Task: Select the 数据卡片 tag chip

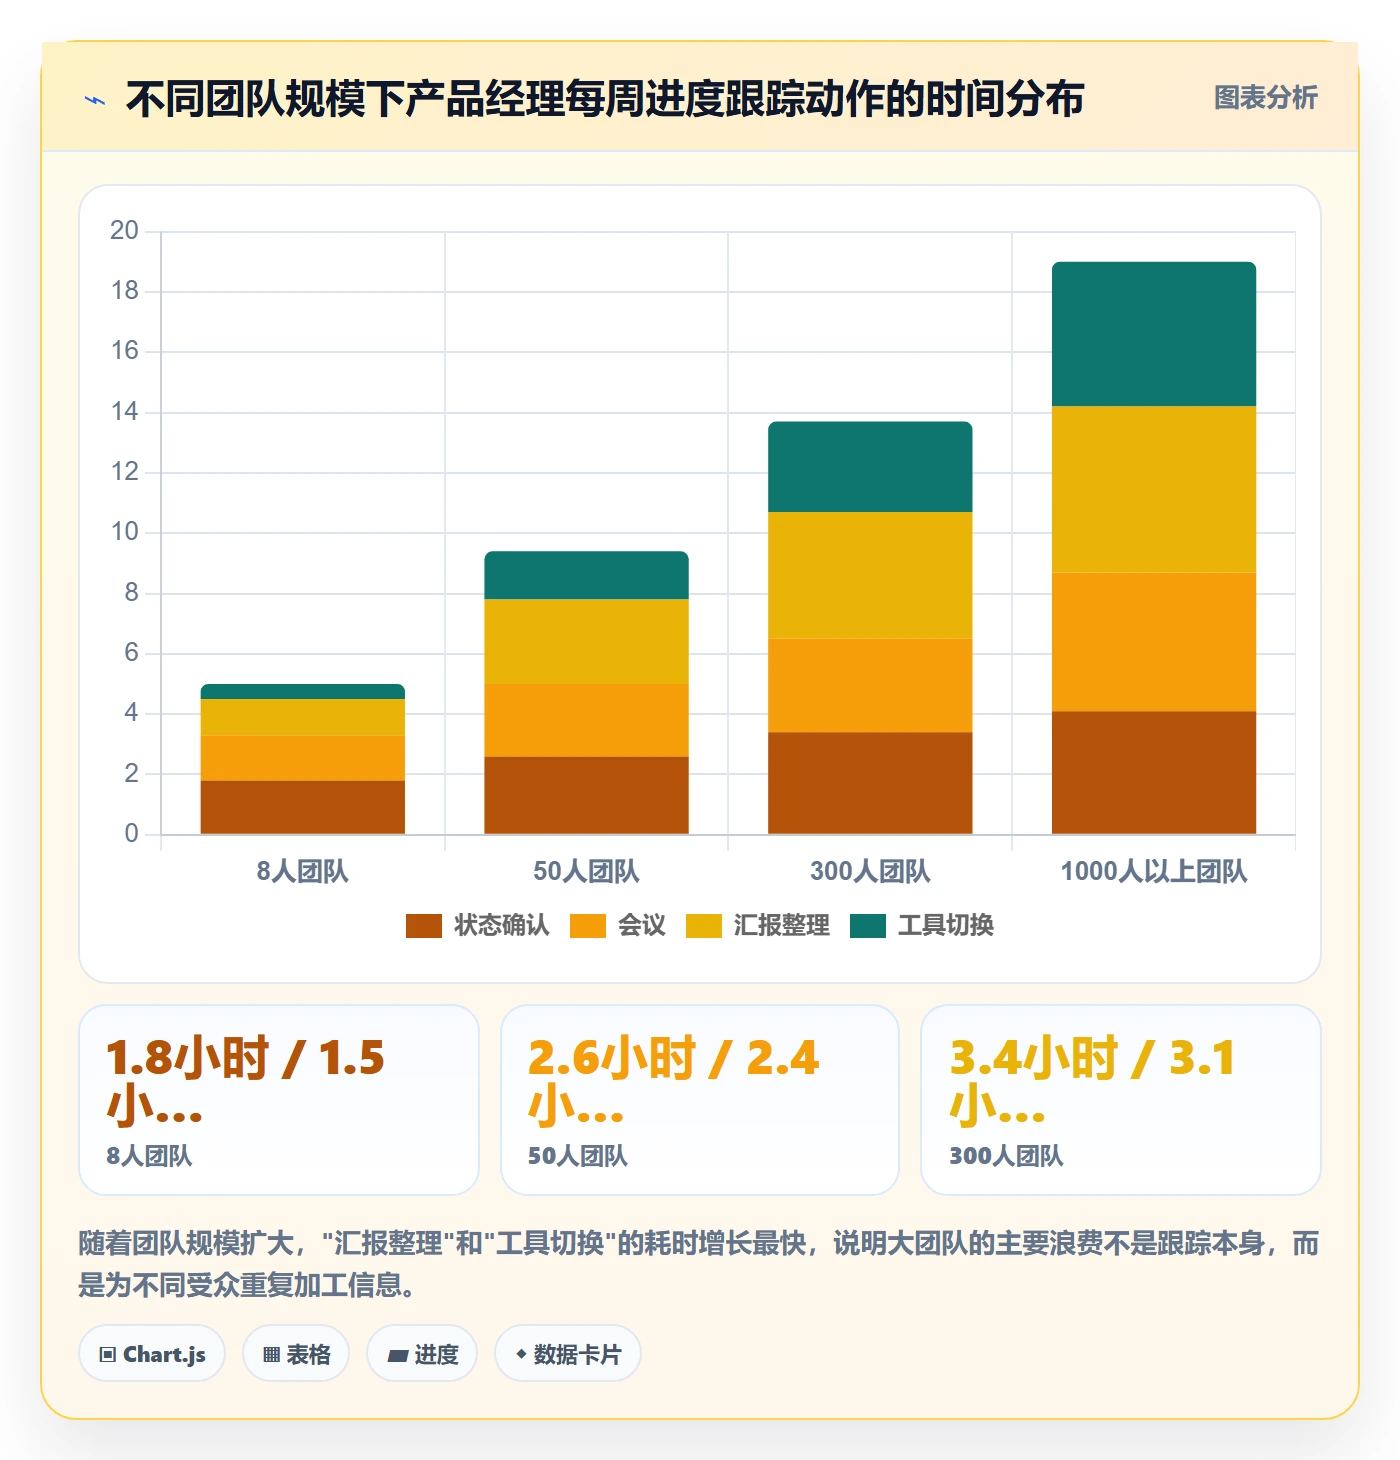Action: click(x=568, y=1354)
